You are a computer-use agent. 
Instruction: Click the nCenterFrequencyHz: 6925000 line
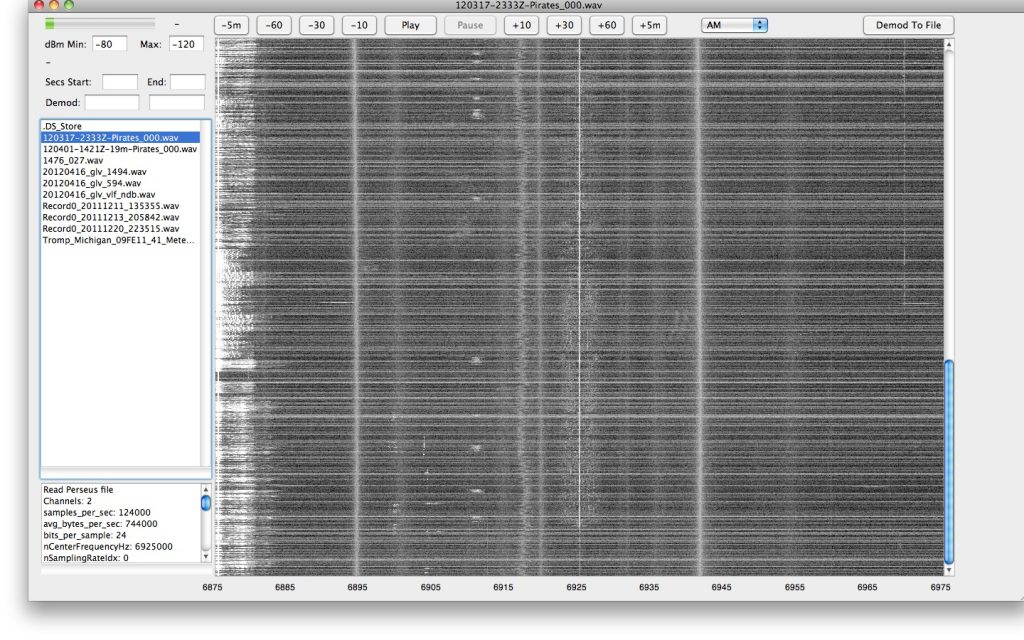[x=108, y=547]
